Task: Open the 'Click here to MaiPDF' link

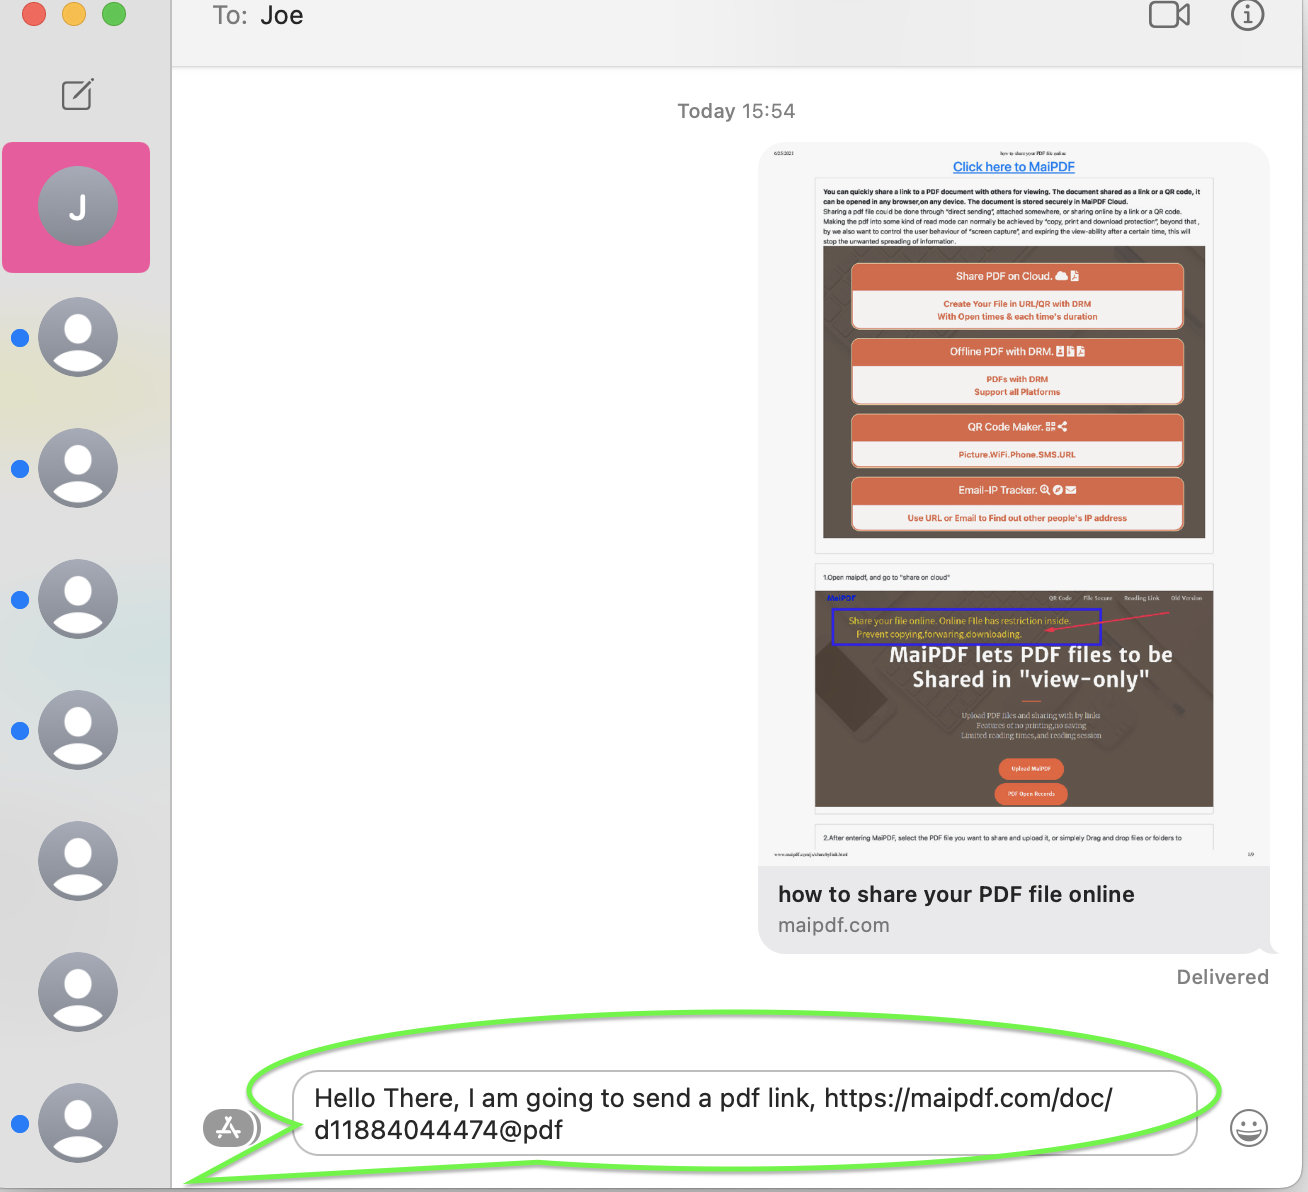Action: pos(1013,166)
